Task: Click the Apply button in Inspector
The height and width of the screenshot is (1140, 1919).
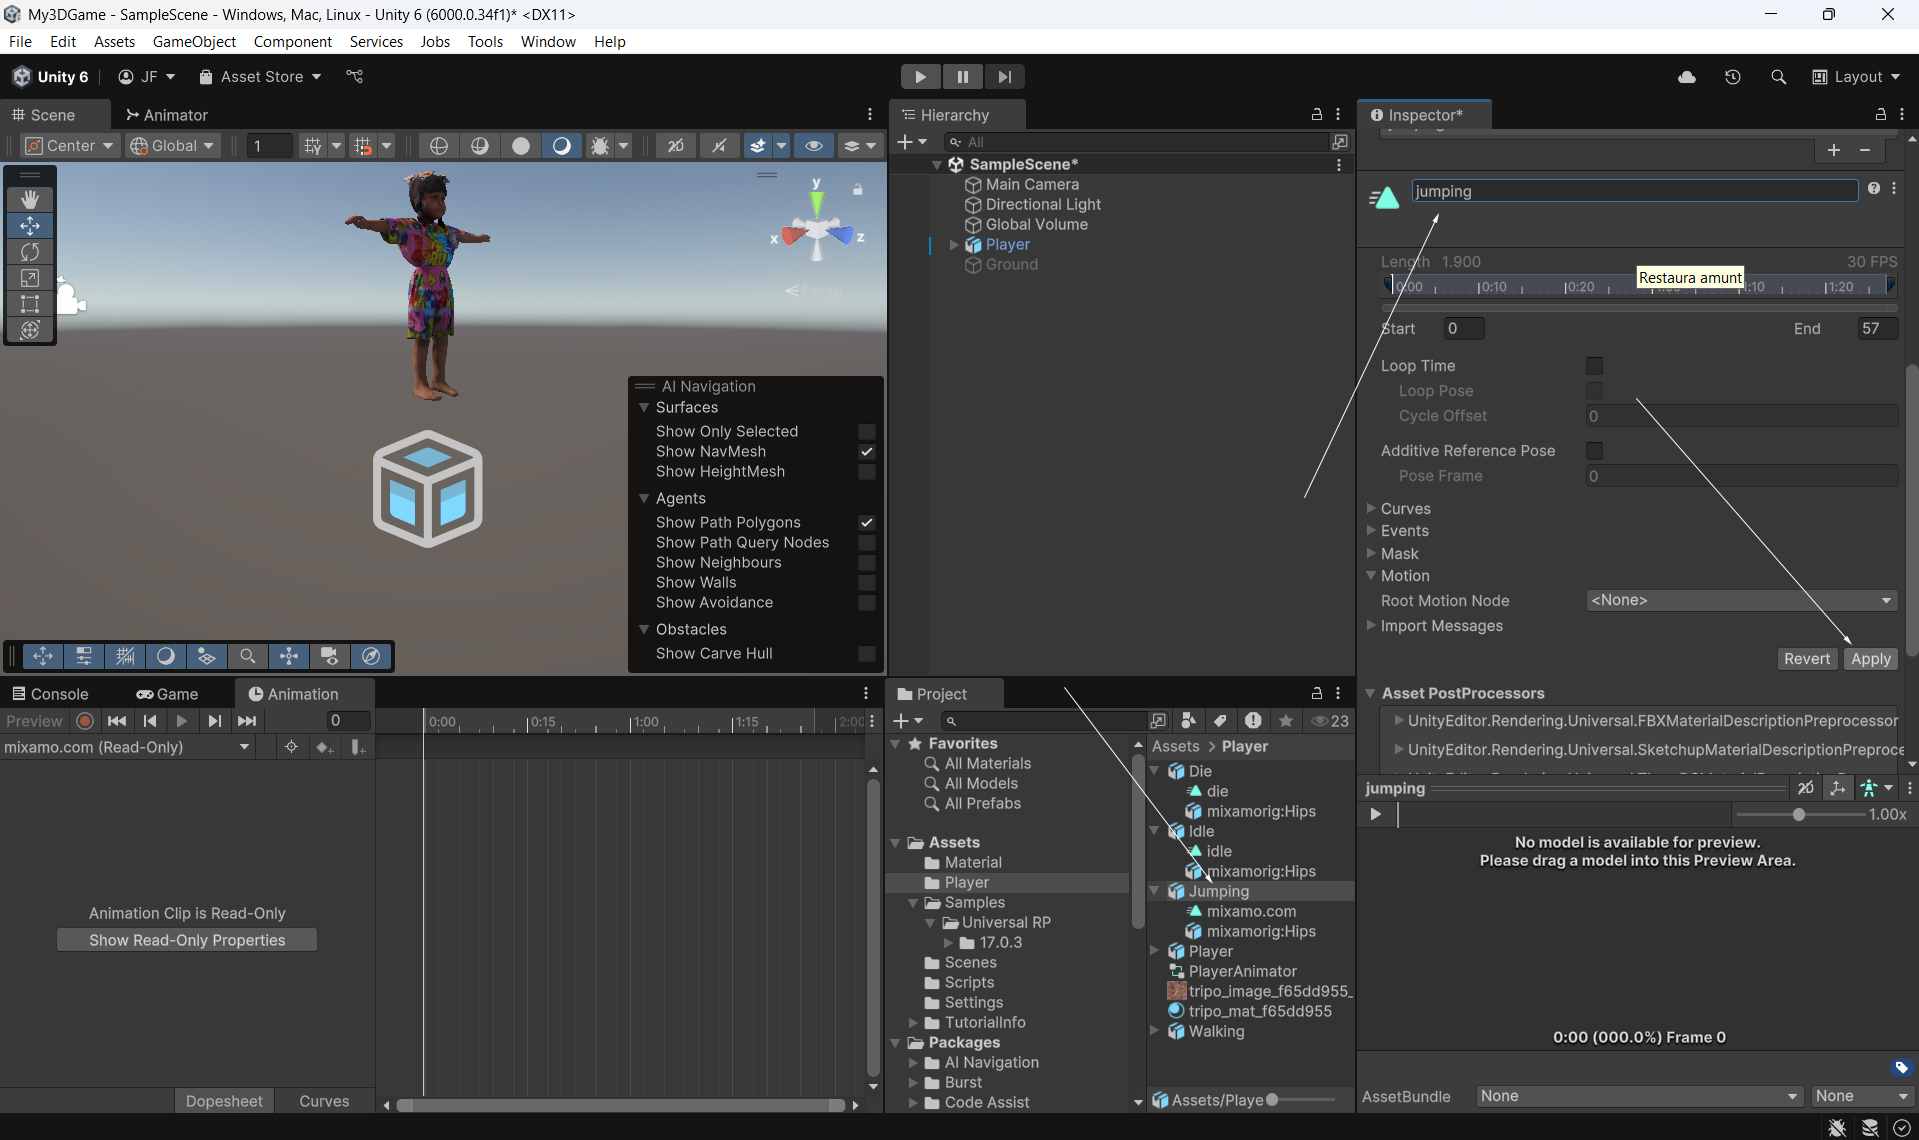Action: pyautogui.click(x=1870, y=658)
